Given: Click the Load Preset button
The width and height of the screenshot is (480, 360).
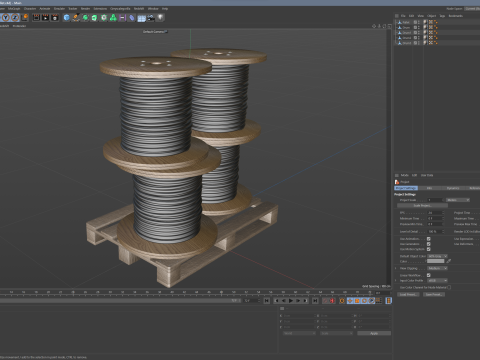Looking at the screenshot, I should pos(408,295).
